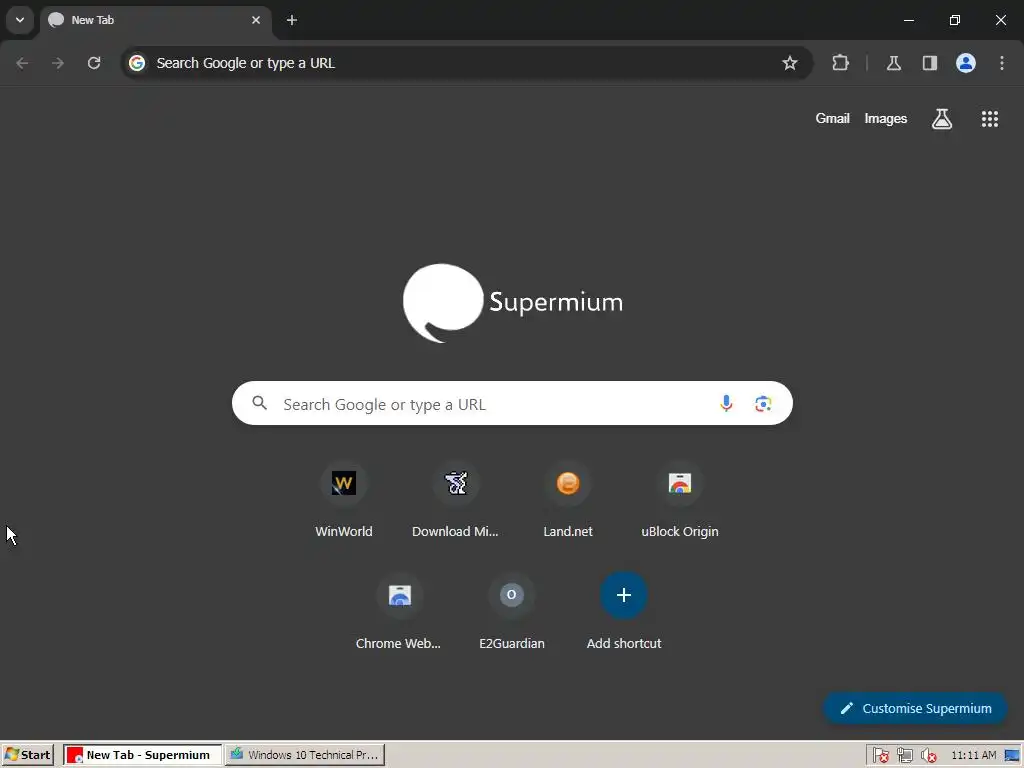Open a new tab with plus button
This screenshot has width=1024, height=768.
292,20
